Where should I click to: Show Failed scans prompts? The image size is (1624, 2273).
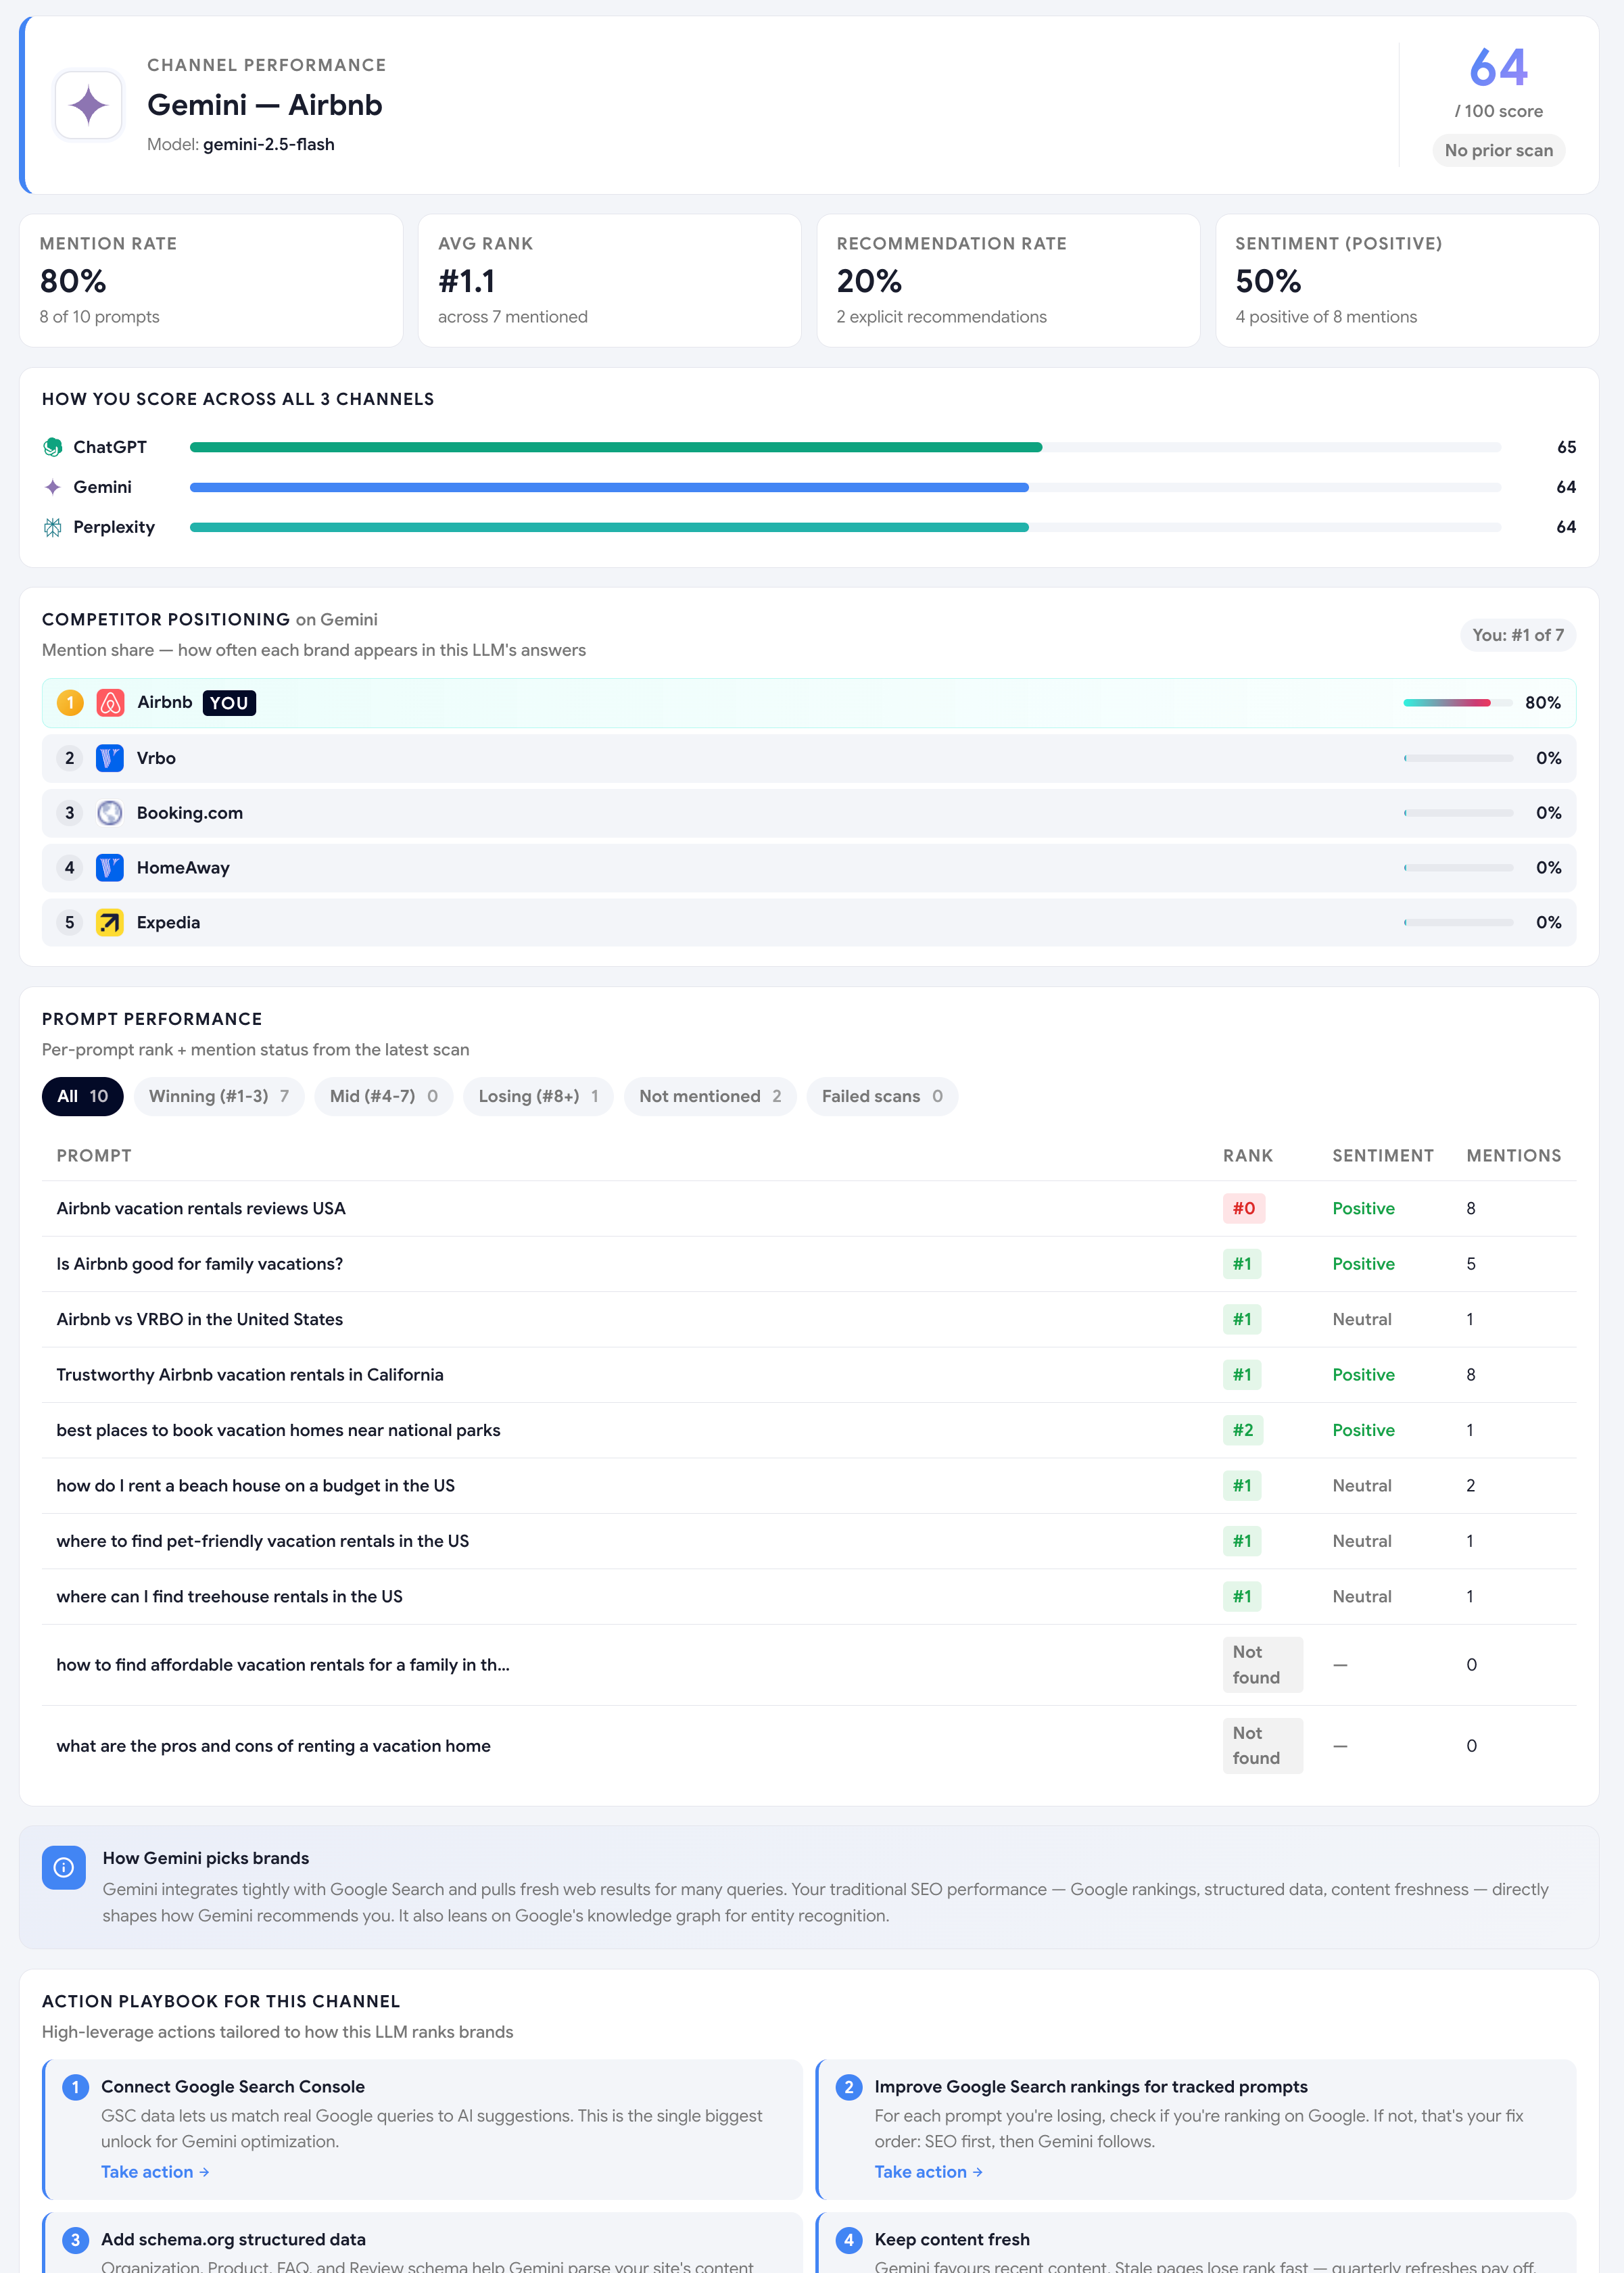882,1096
